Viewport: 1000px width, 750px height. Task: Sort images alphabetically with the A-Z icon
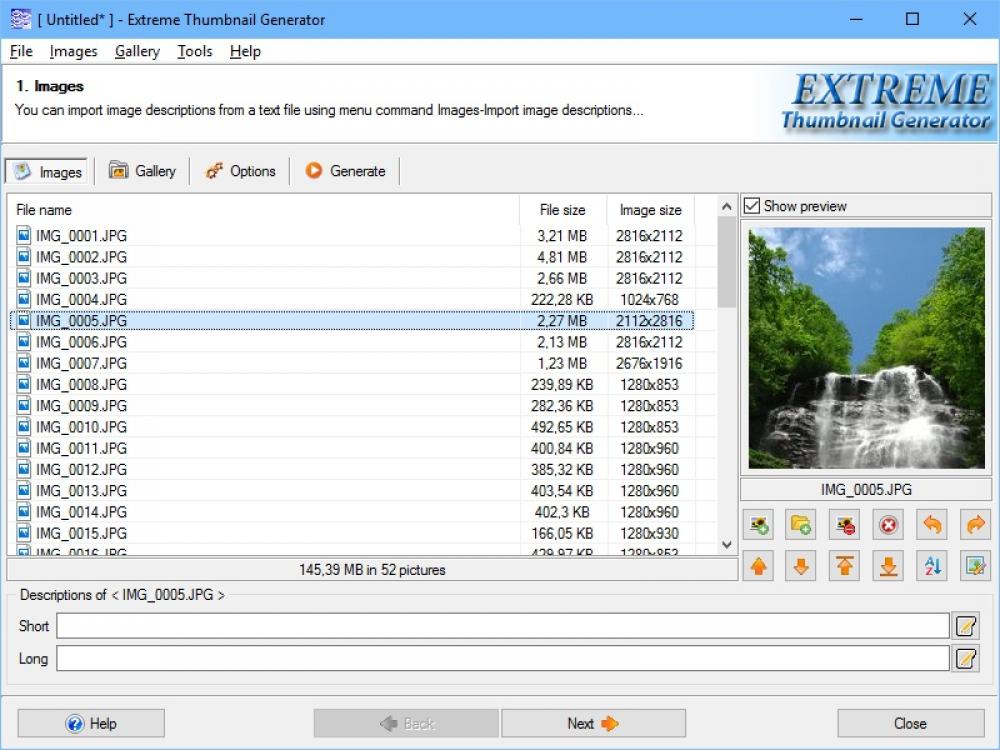[x=932, y=566]
